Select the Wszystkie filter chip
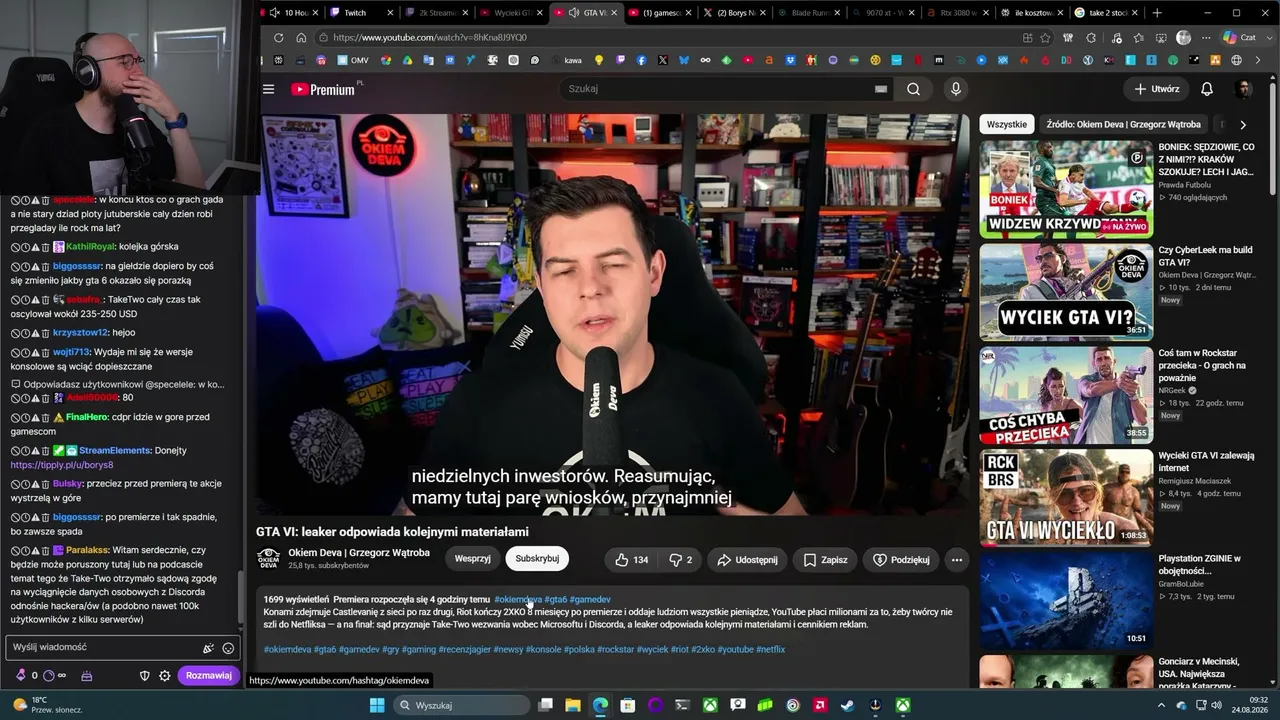Image resolution: width=1280 pixels, height=720 pixels. click(x=1007, y=125)
